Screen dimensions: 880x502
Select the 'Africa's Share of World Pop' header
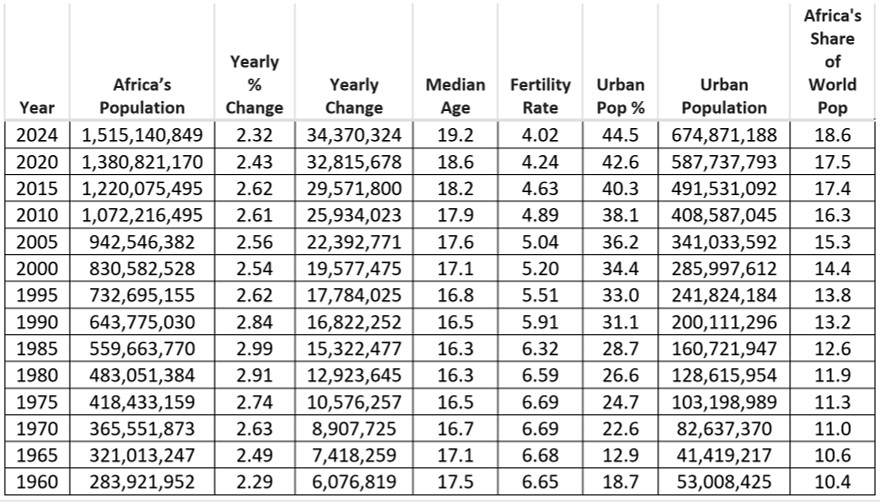832,62
